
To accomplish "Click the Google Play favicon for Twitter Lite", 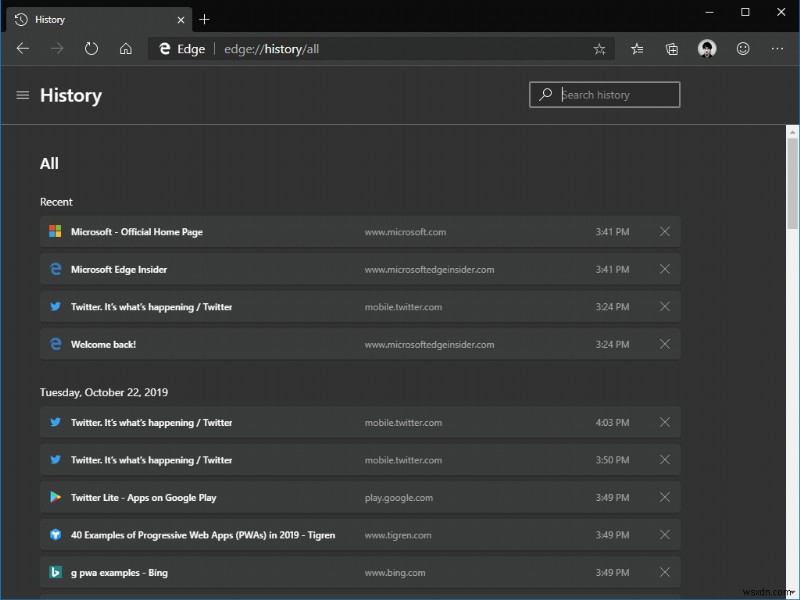I will tap(55, 497).
